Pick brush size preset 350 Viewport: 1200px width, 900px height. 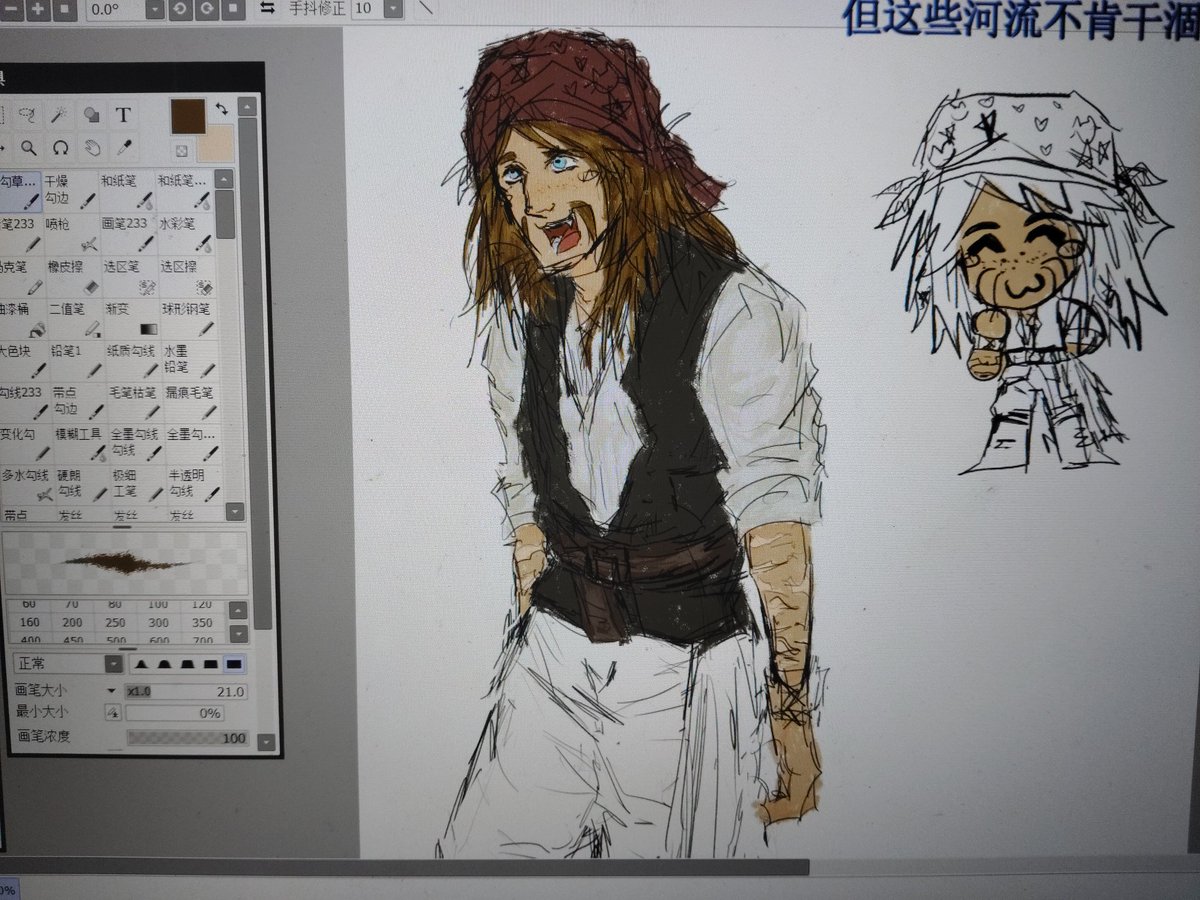coord(201,622)
